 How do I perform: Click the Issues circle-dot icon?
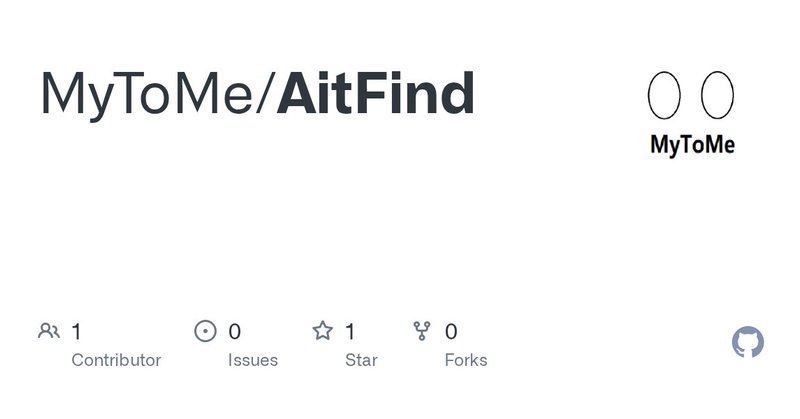205,331
